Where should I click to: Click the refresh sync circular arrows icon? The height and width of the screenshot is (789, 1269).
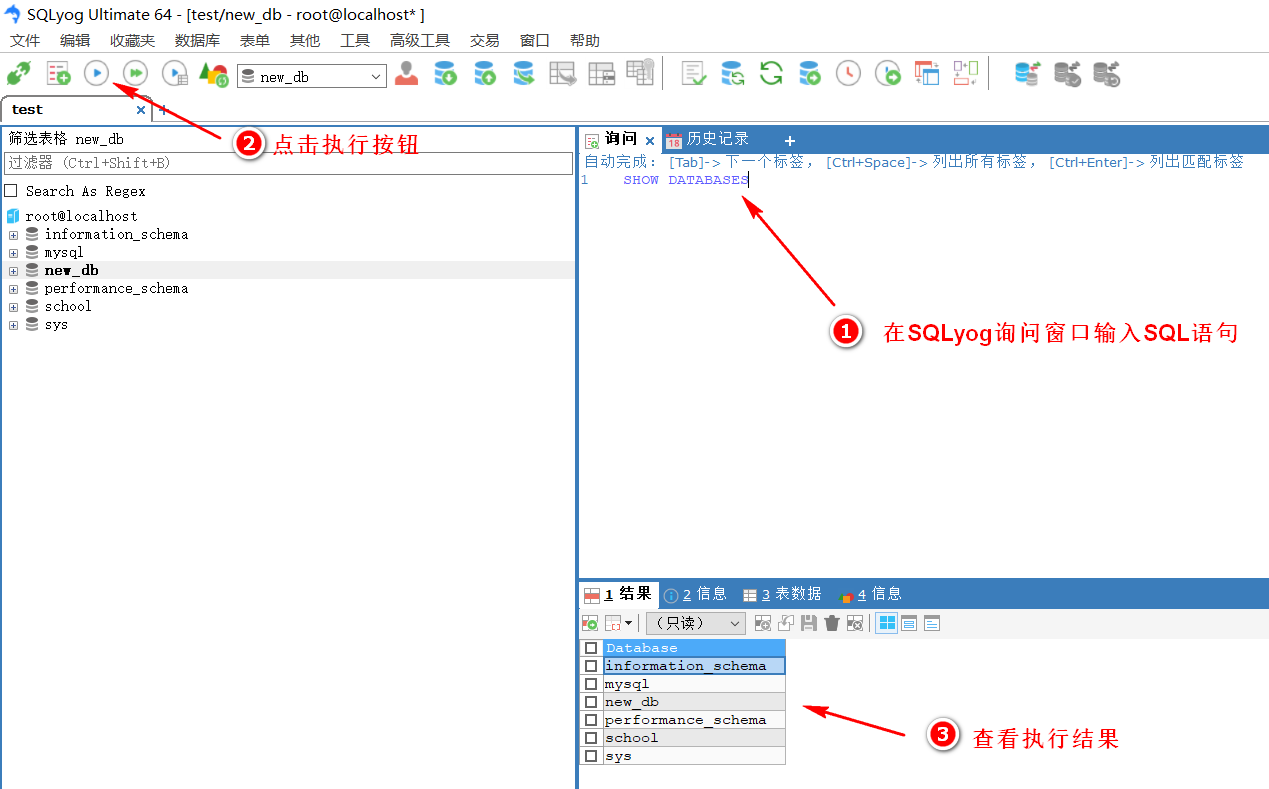pos(771,73)
